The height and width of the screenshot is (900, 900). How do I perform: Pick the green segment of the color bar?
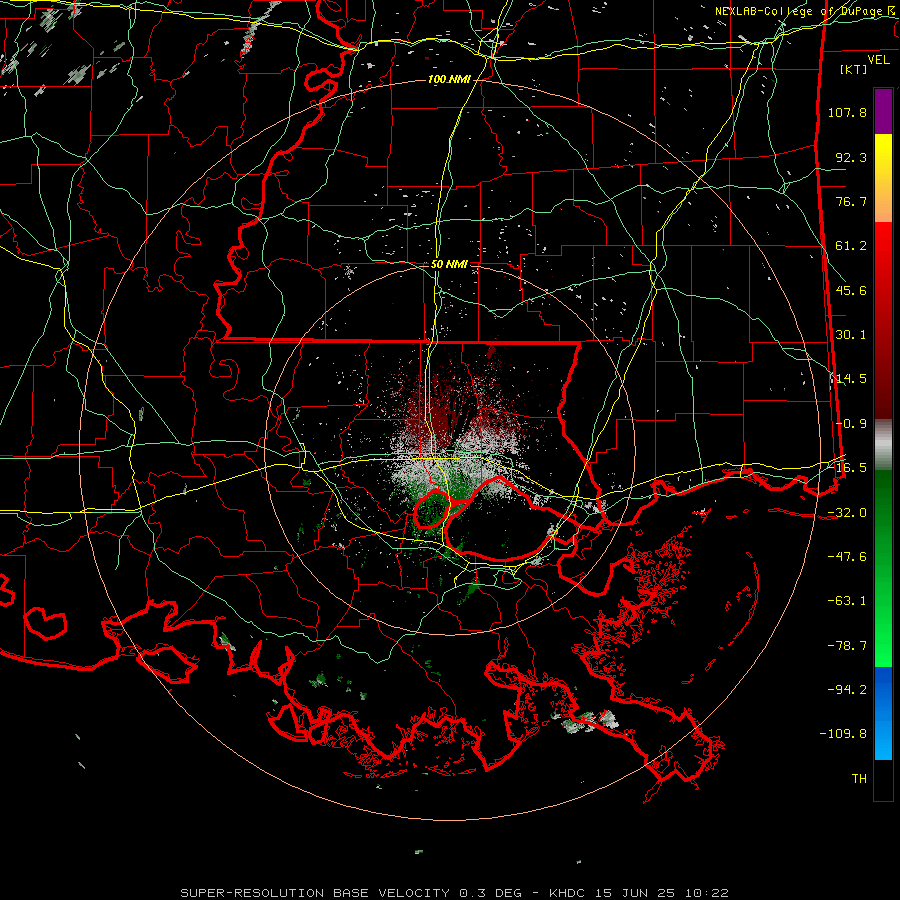(883, 568)
